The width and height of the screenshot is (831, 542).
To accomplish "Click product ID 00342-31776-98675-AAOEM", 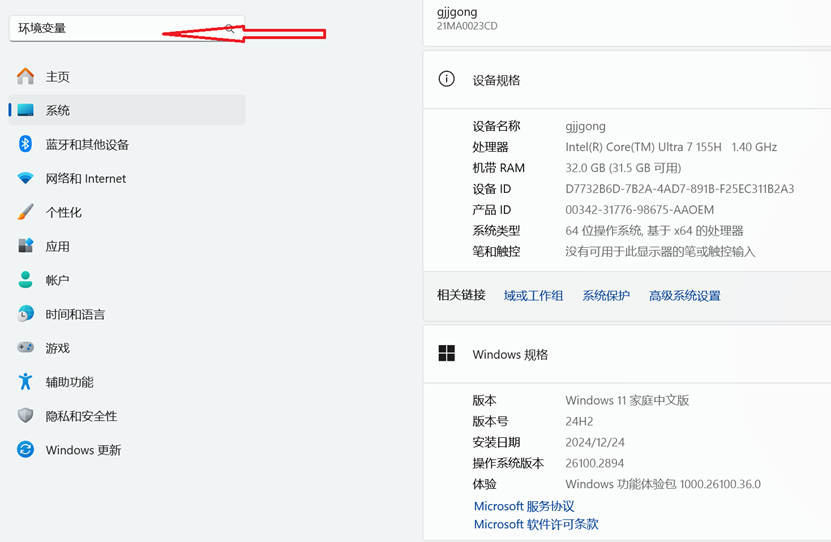I will 639,210.
